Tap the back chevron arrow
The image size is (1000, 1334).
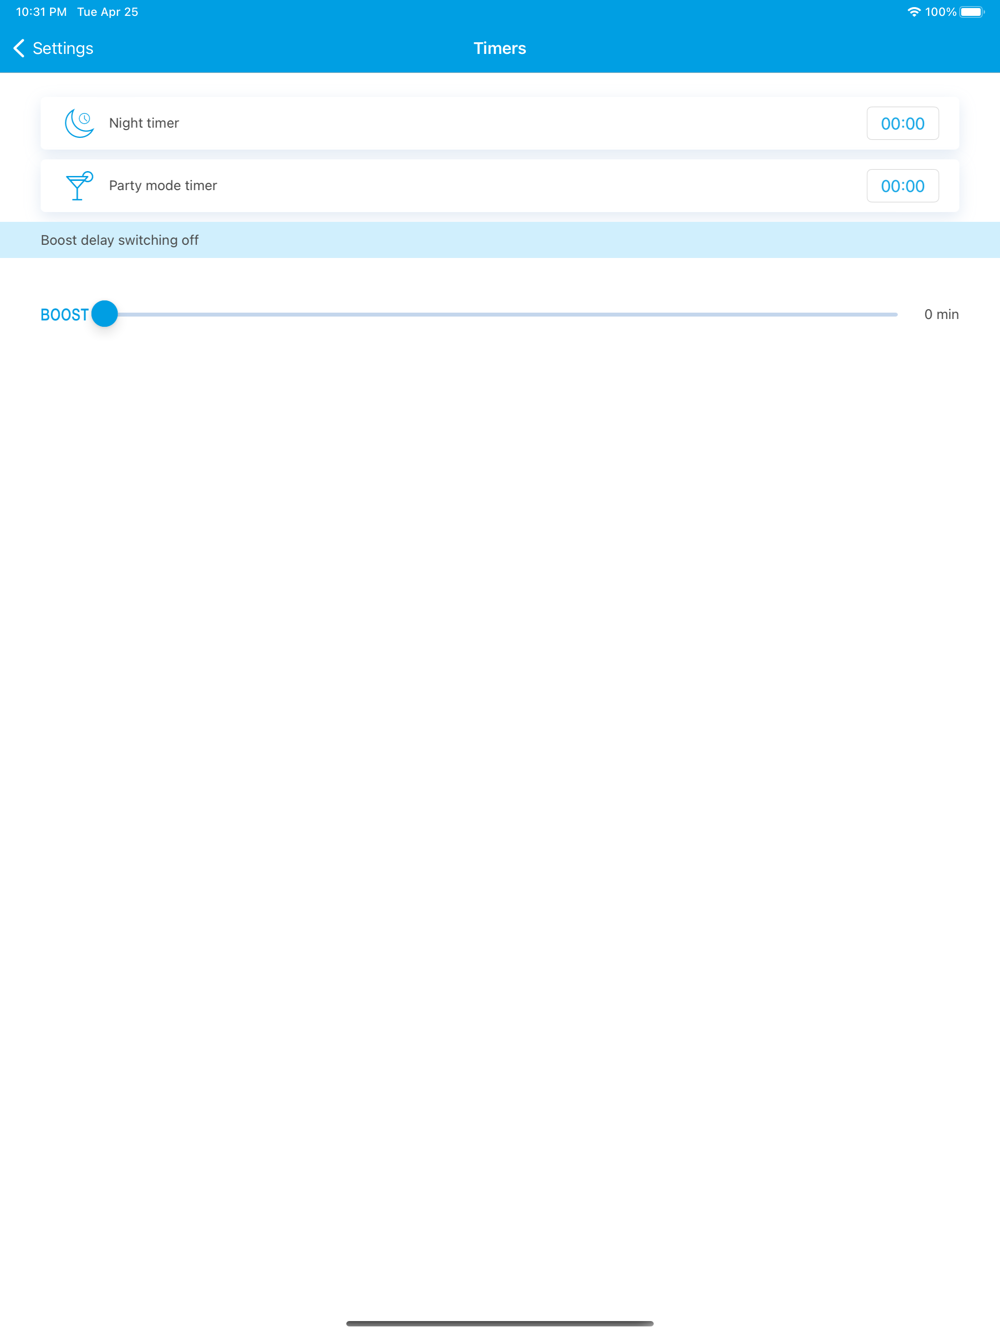click(x=19, y=48)
